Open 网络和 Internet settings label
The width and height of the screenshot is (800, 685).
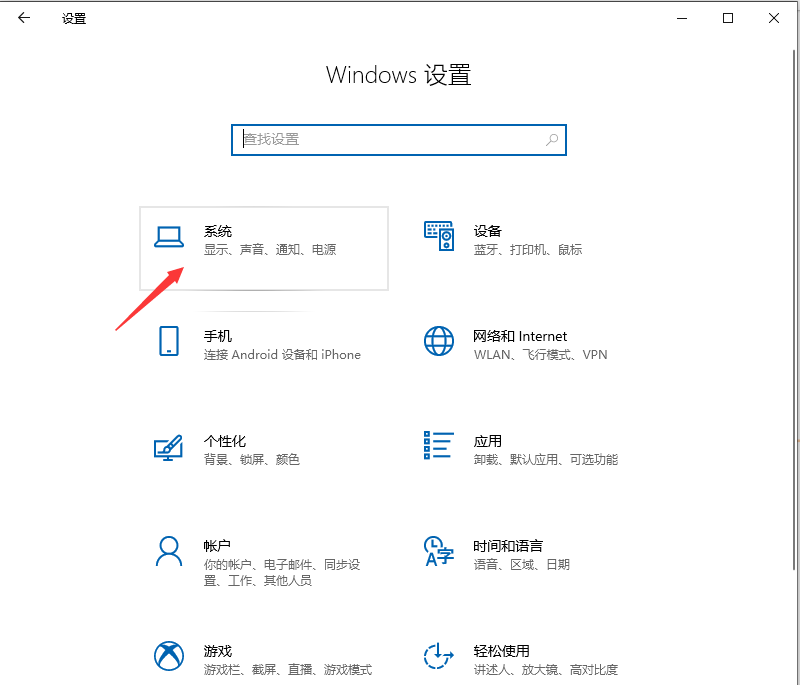pyautogui.click(x=520, y=336)
